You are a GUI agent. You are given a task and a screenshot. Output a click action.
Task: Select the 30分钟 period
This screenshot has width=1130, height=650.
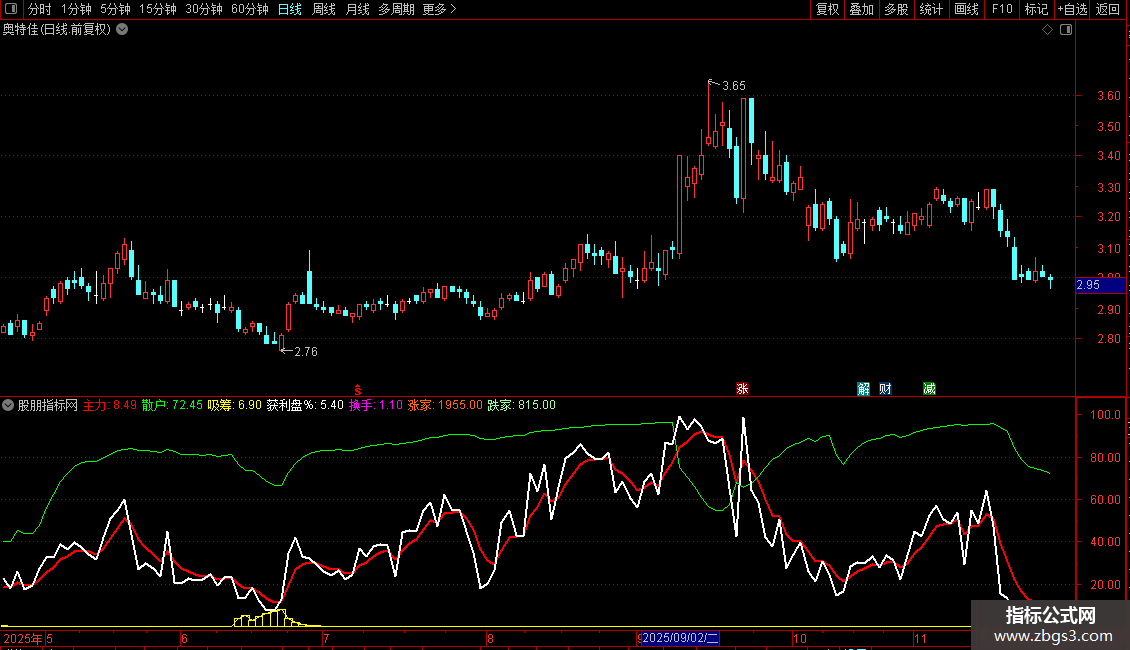pos(204,9)
